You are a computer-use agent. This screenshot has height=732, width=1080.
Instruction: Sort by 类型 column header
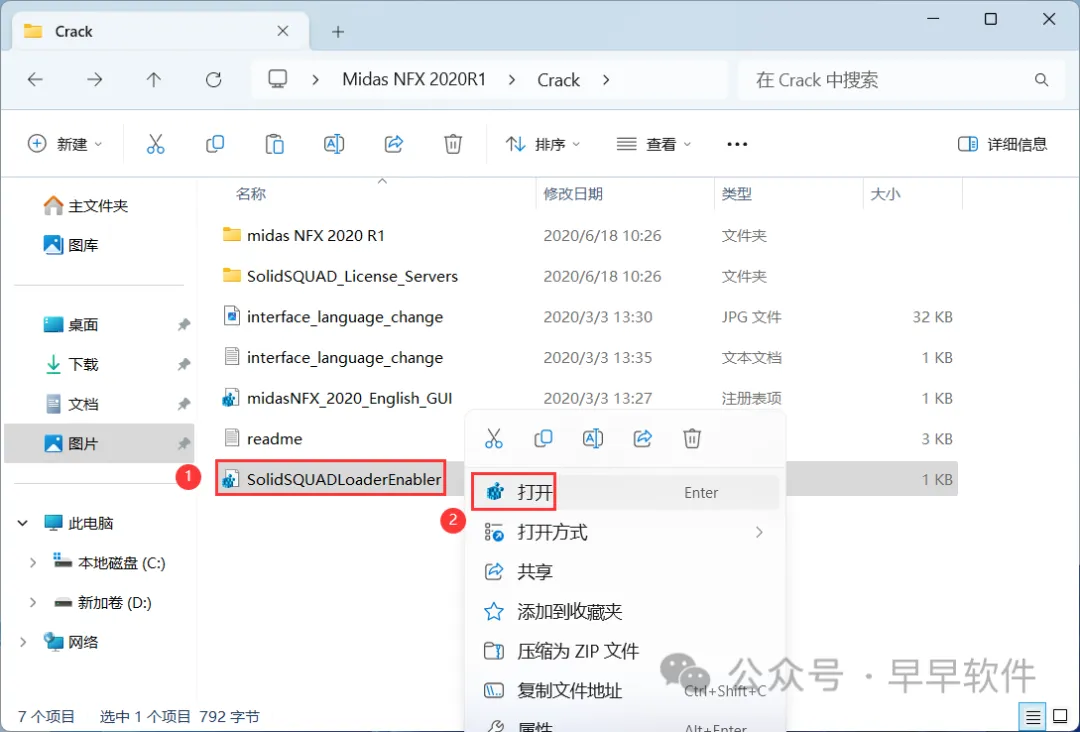tap(736, 194)
